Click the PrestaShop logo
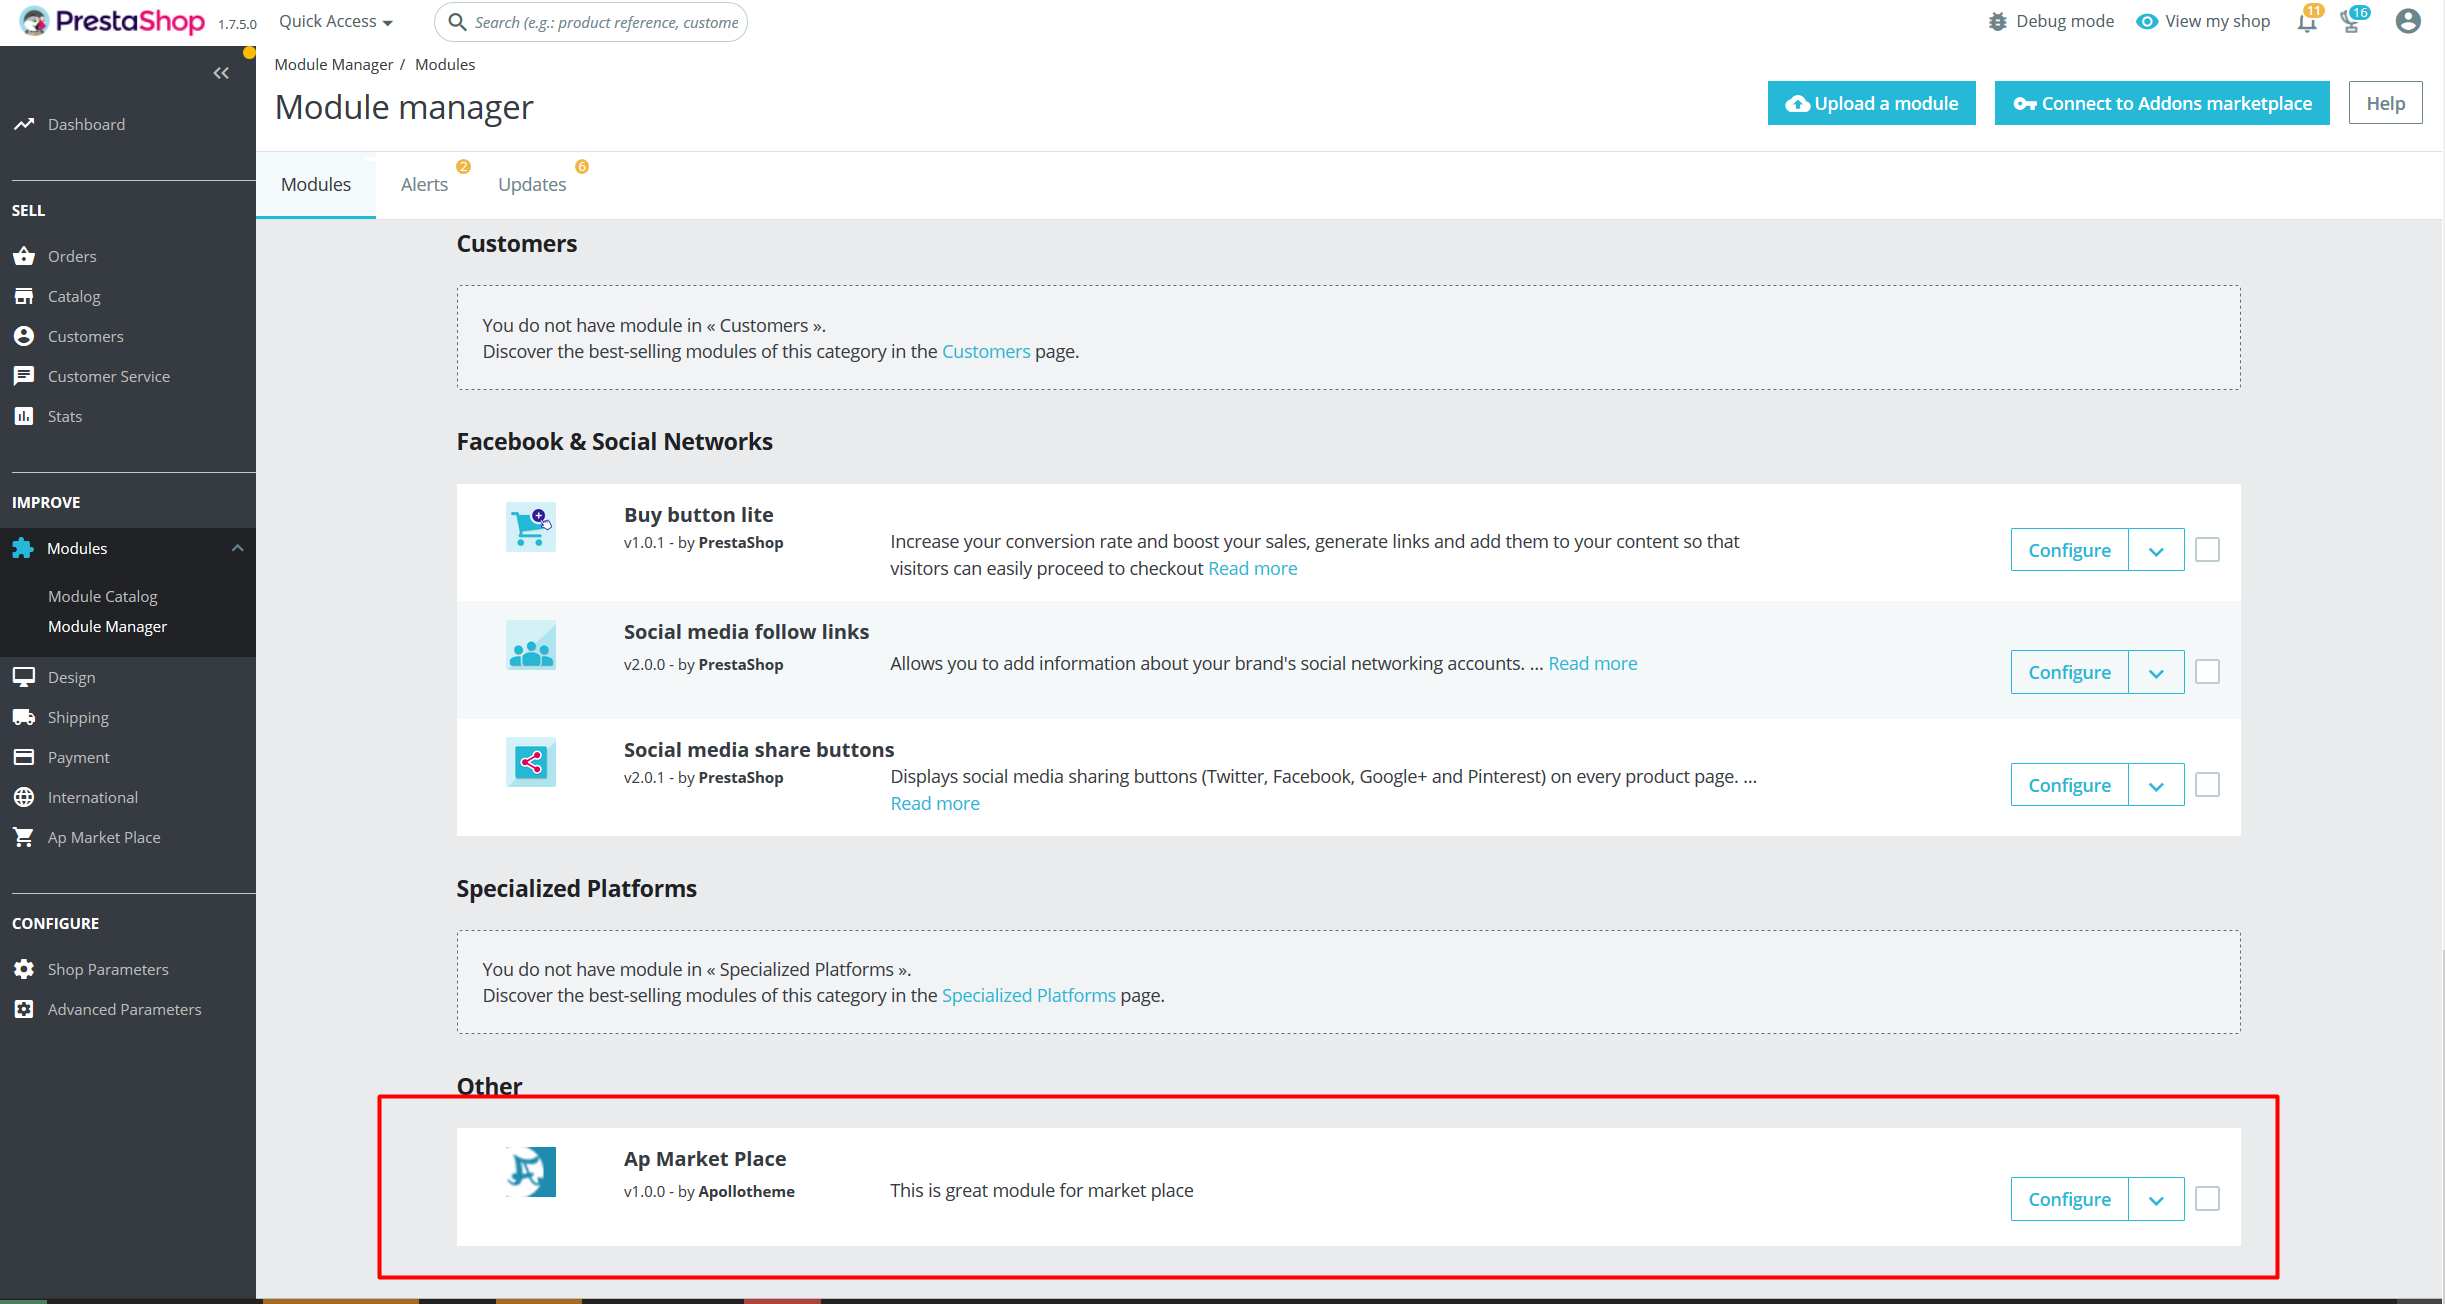Viewport: 2445px width, 1304px height. coord(112,21)
